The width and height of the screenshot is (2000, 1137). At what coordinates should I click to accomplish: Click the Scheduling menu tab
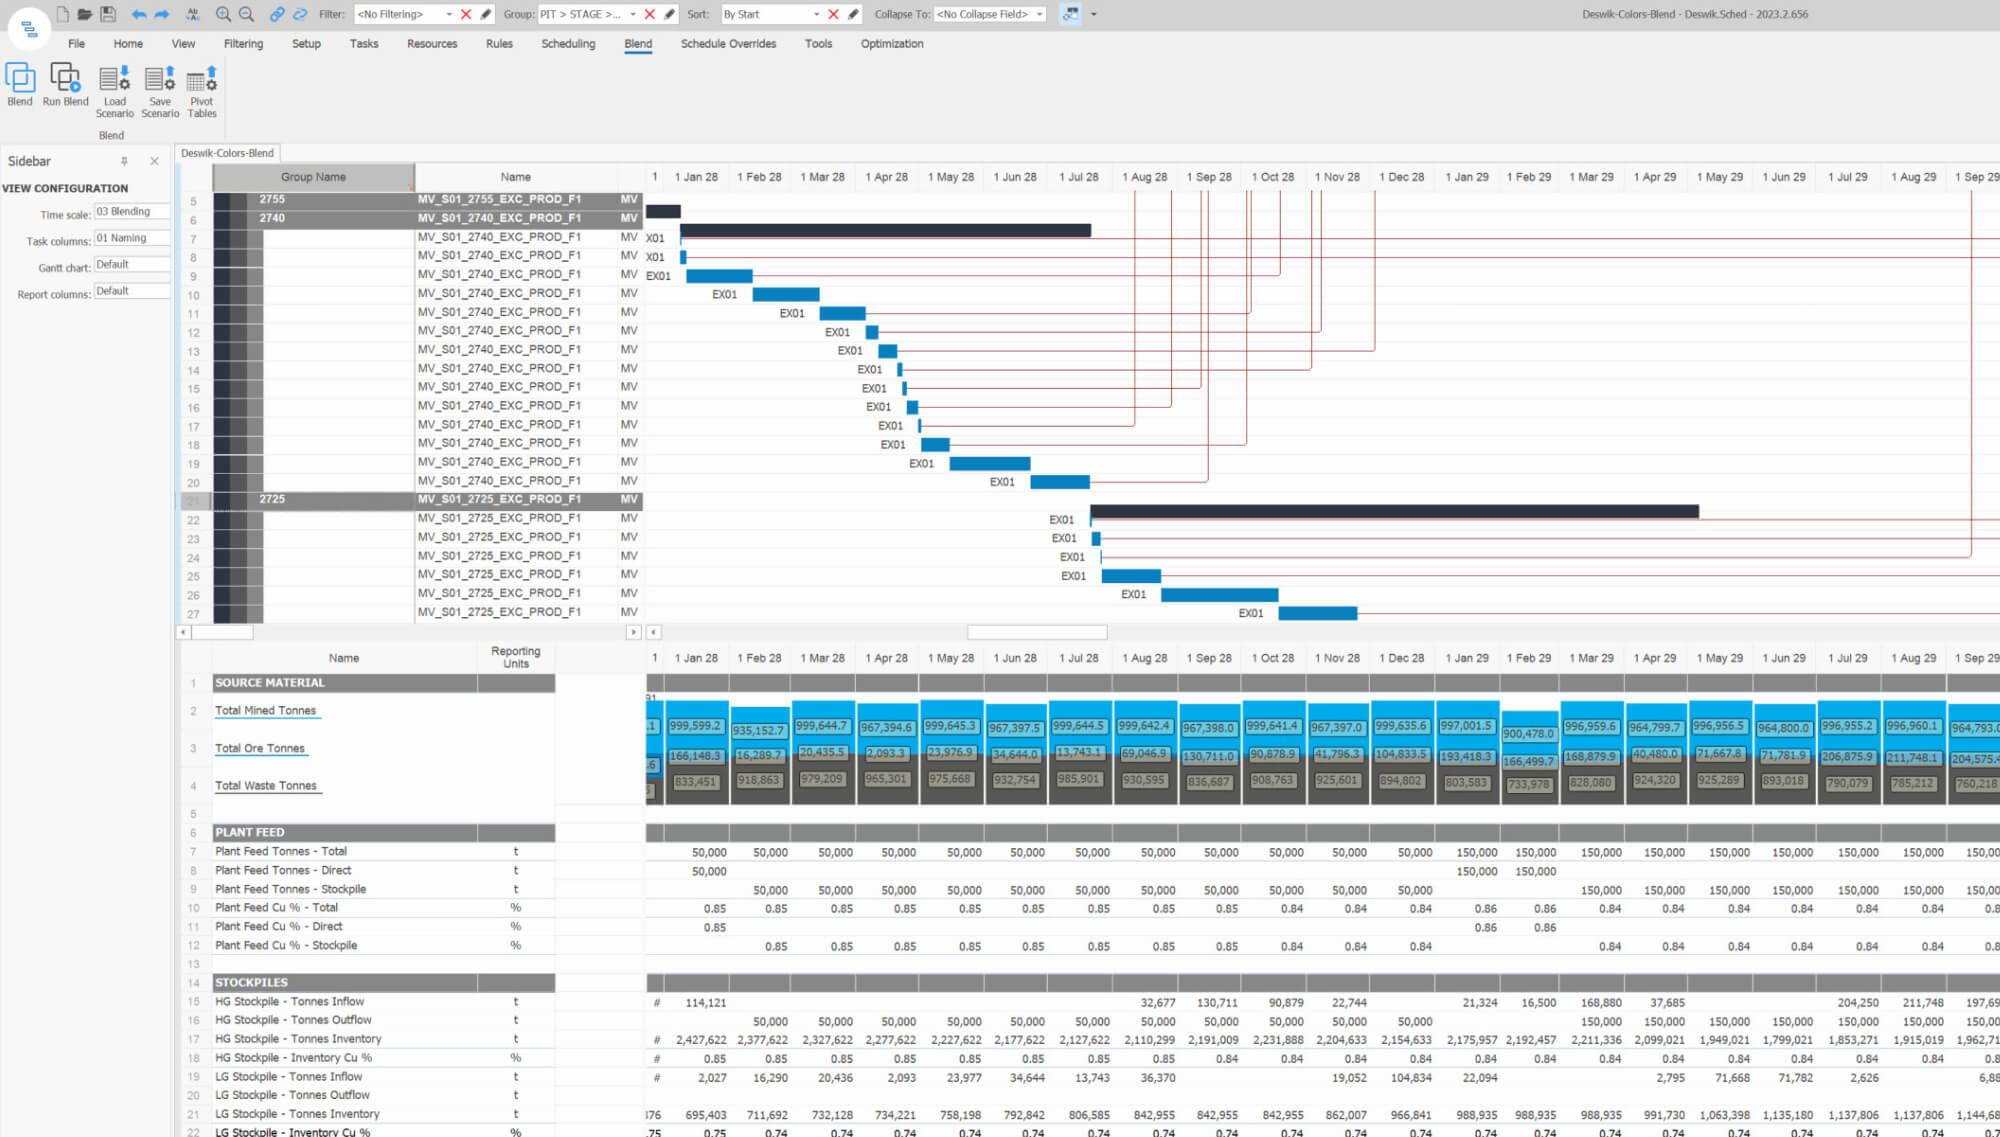pos(567,44)
